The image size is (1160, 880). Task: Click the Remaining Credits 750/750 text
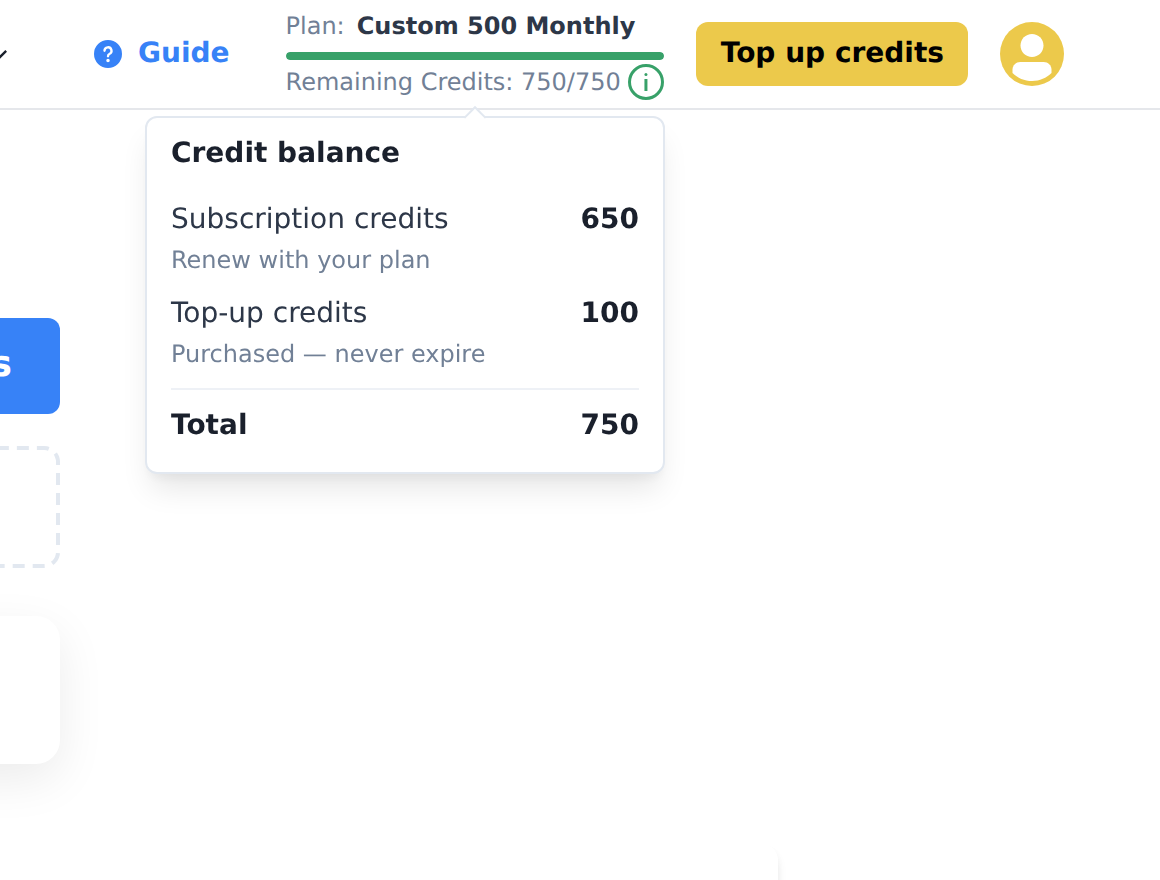point(453,81)
